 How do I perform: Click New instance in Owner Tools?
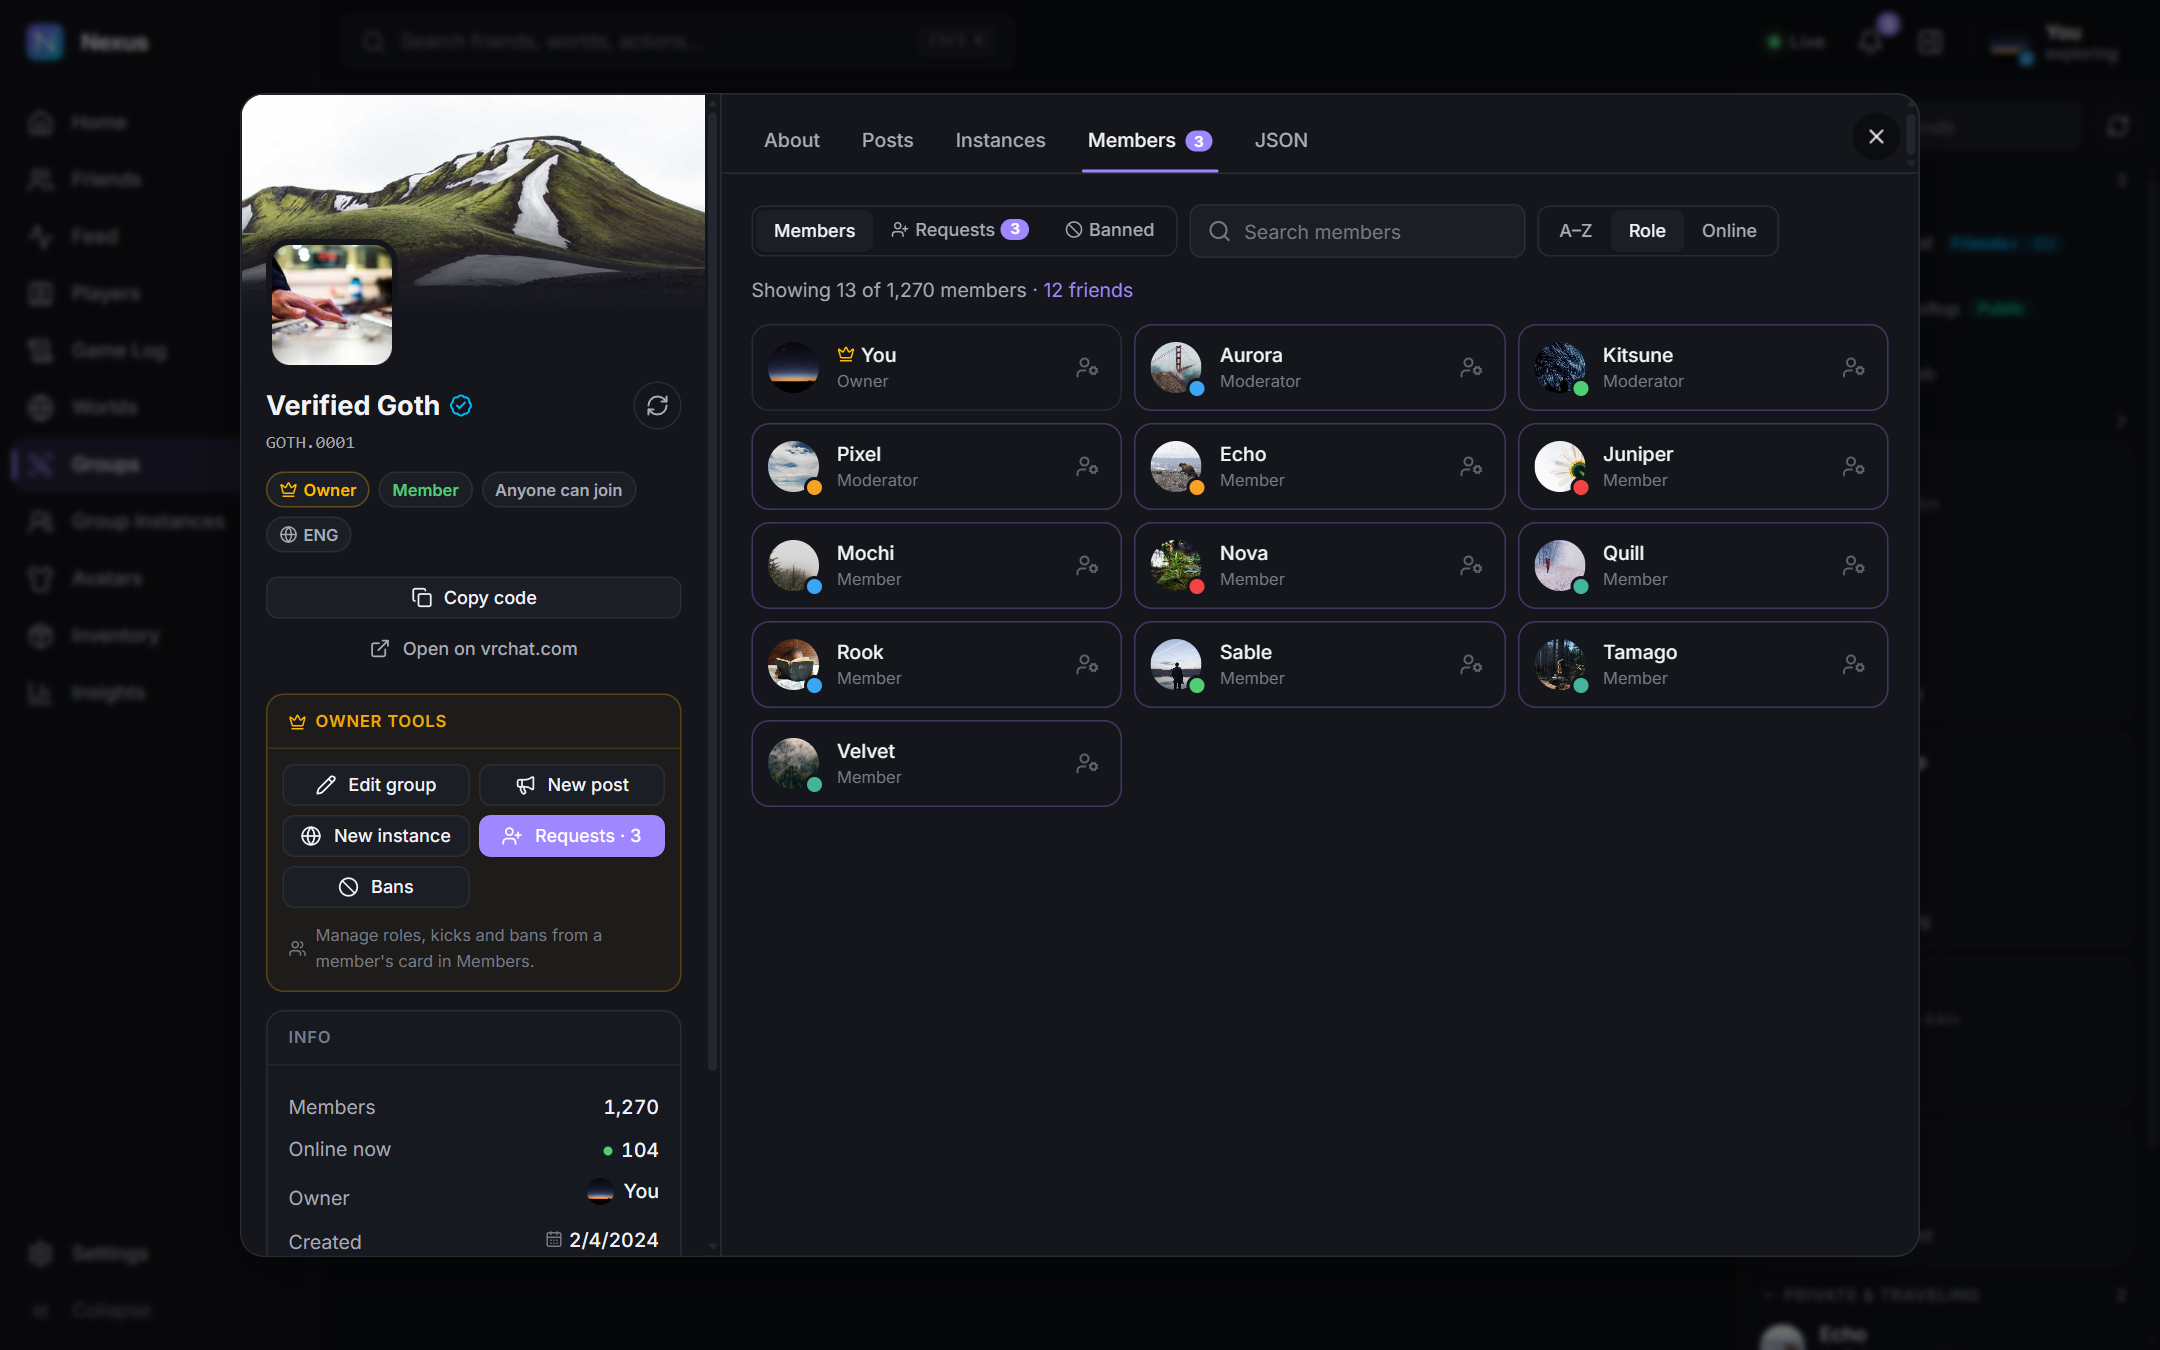coord(376,836)
